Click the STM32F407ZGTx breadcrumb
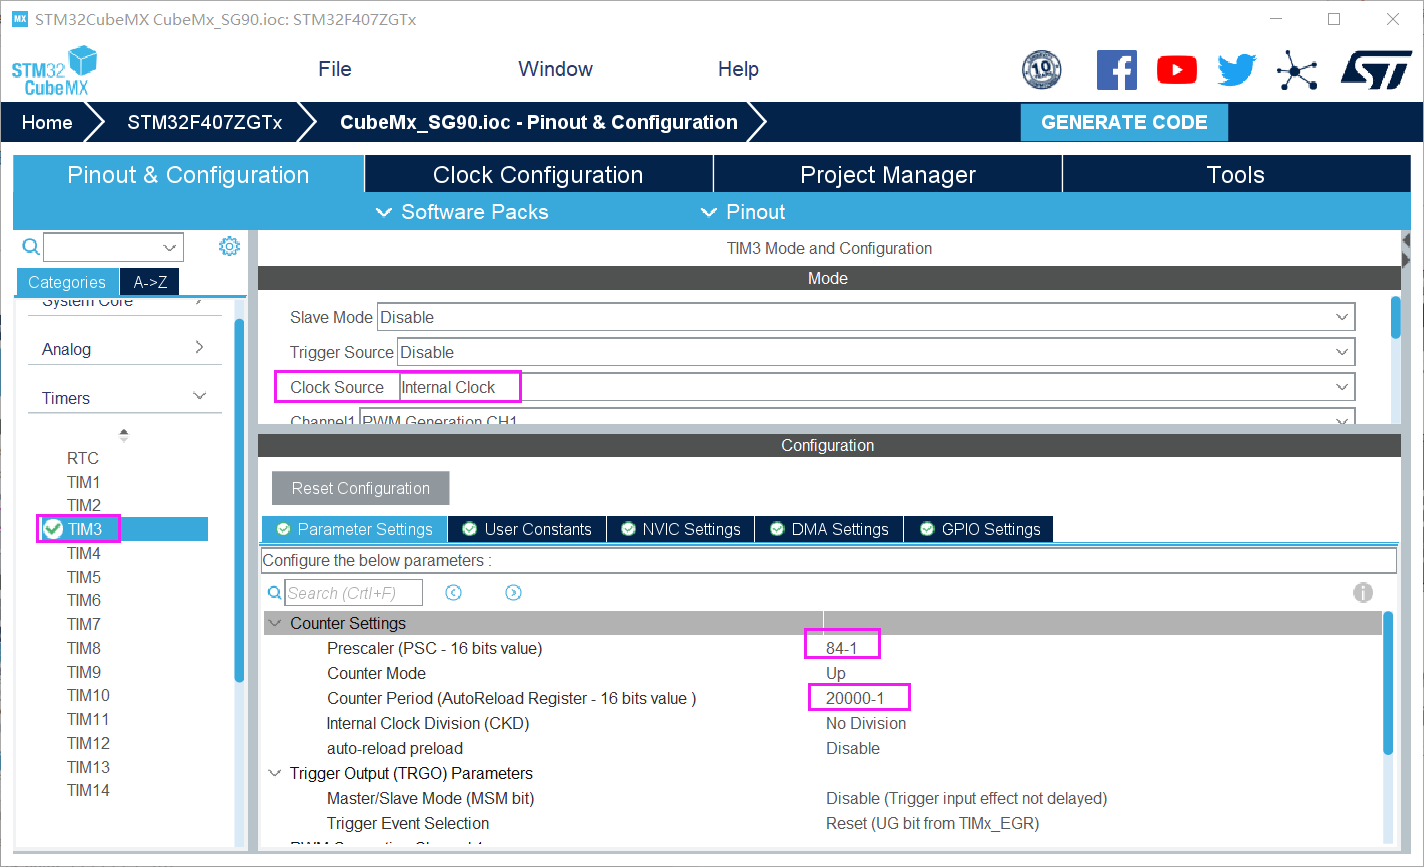This screenshot has width=1424, height=867. click(204, 123)
